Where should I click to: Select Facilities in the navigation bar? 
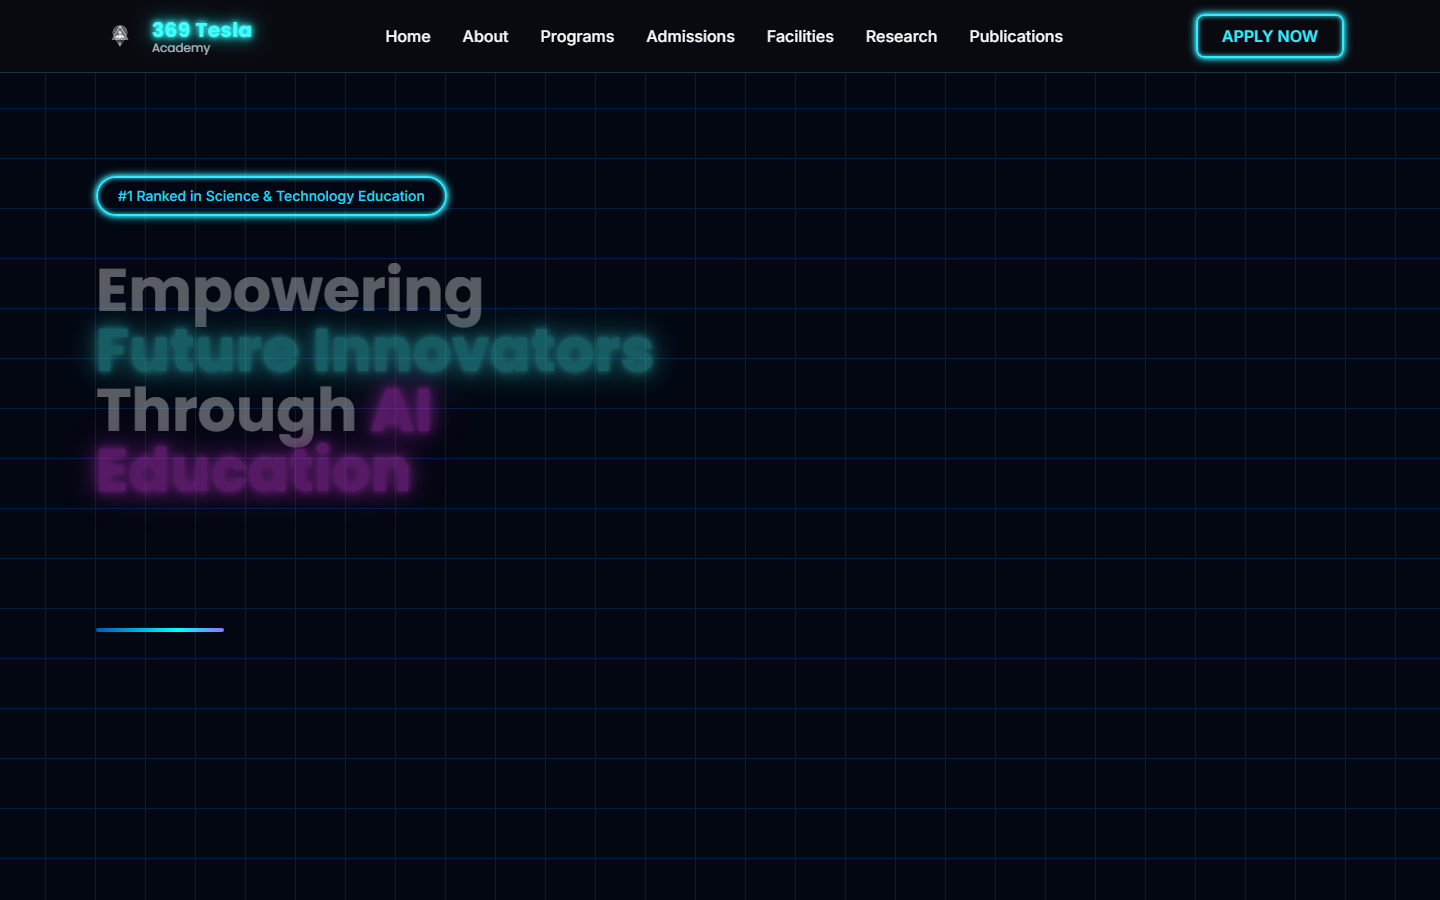pos(800,36)
